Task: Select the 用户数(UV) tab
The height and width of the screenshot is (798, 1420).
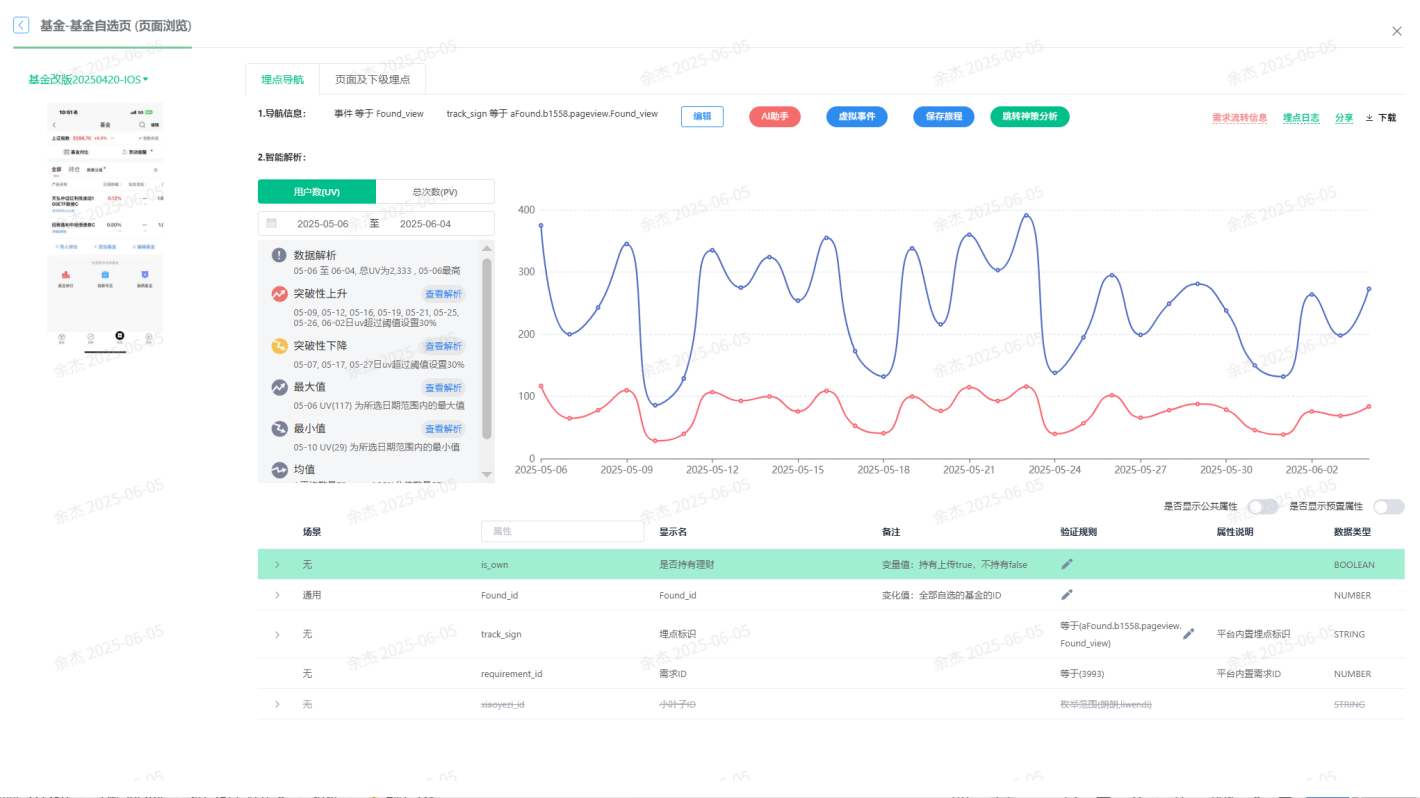Action: pyautogui.click(x=317, y=192)
